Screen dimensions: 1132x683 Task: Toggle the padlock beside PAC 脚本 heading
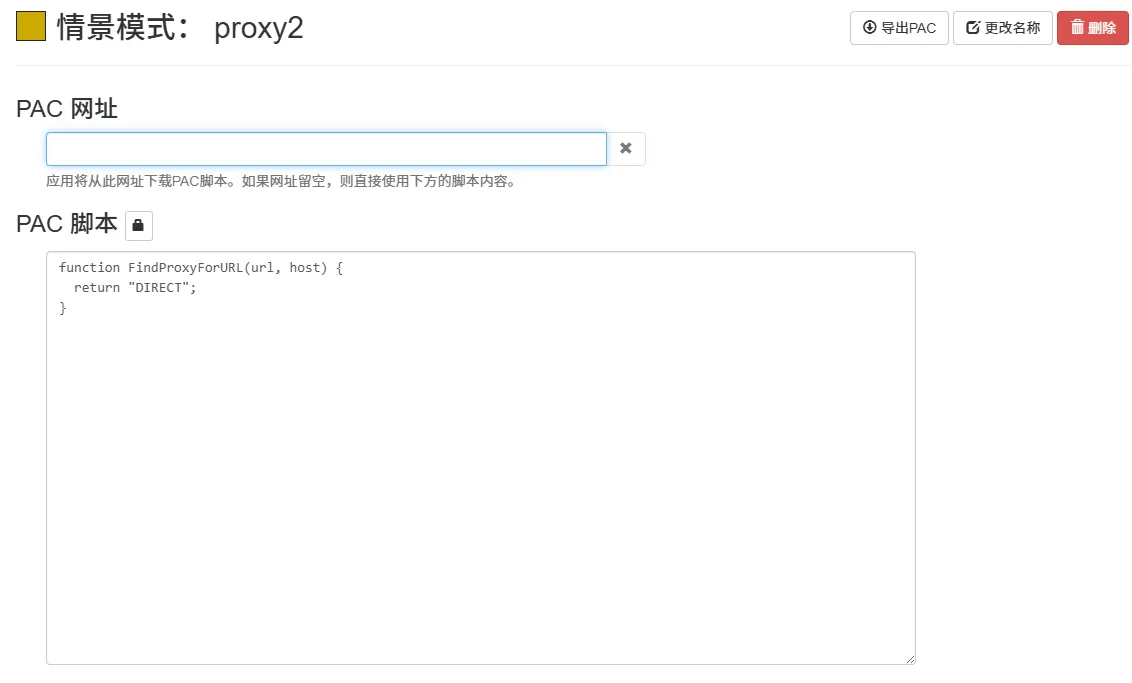coord(138,225)
